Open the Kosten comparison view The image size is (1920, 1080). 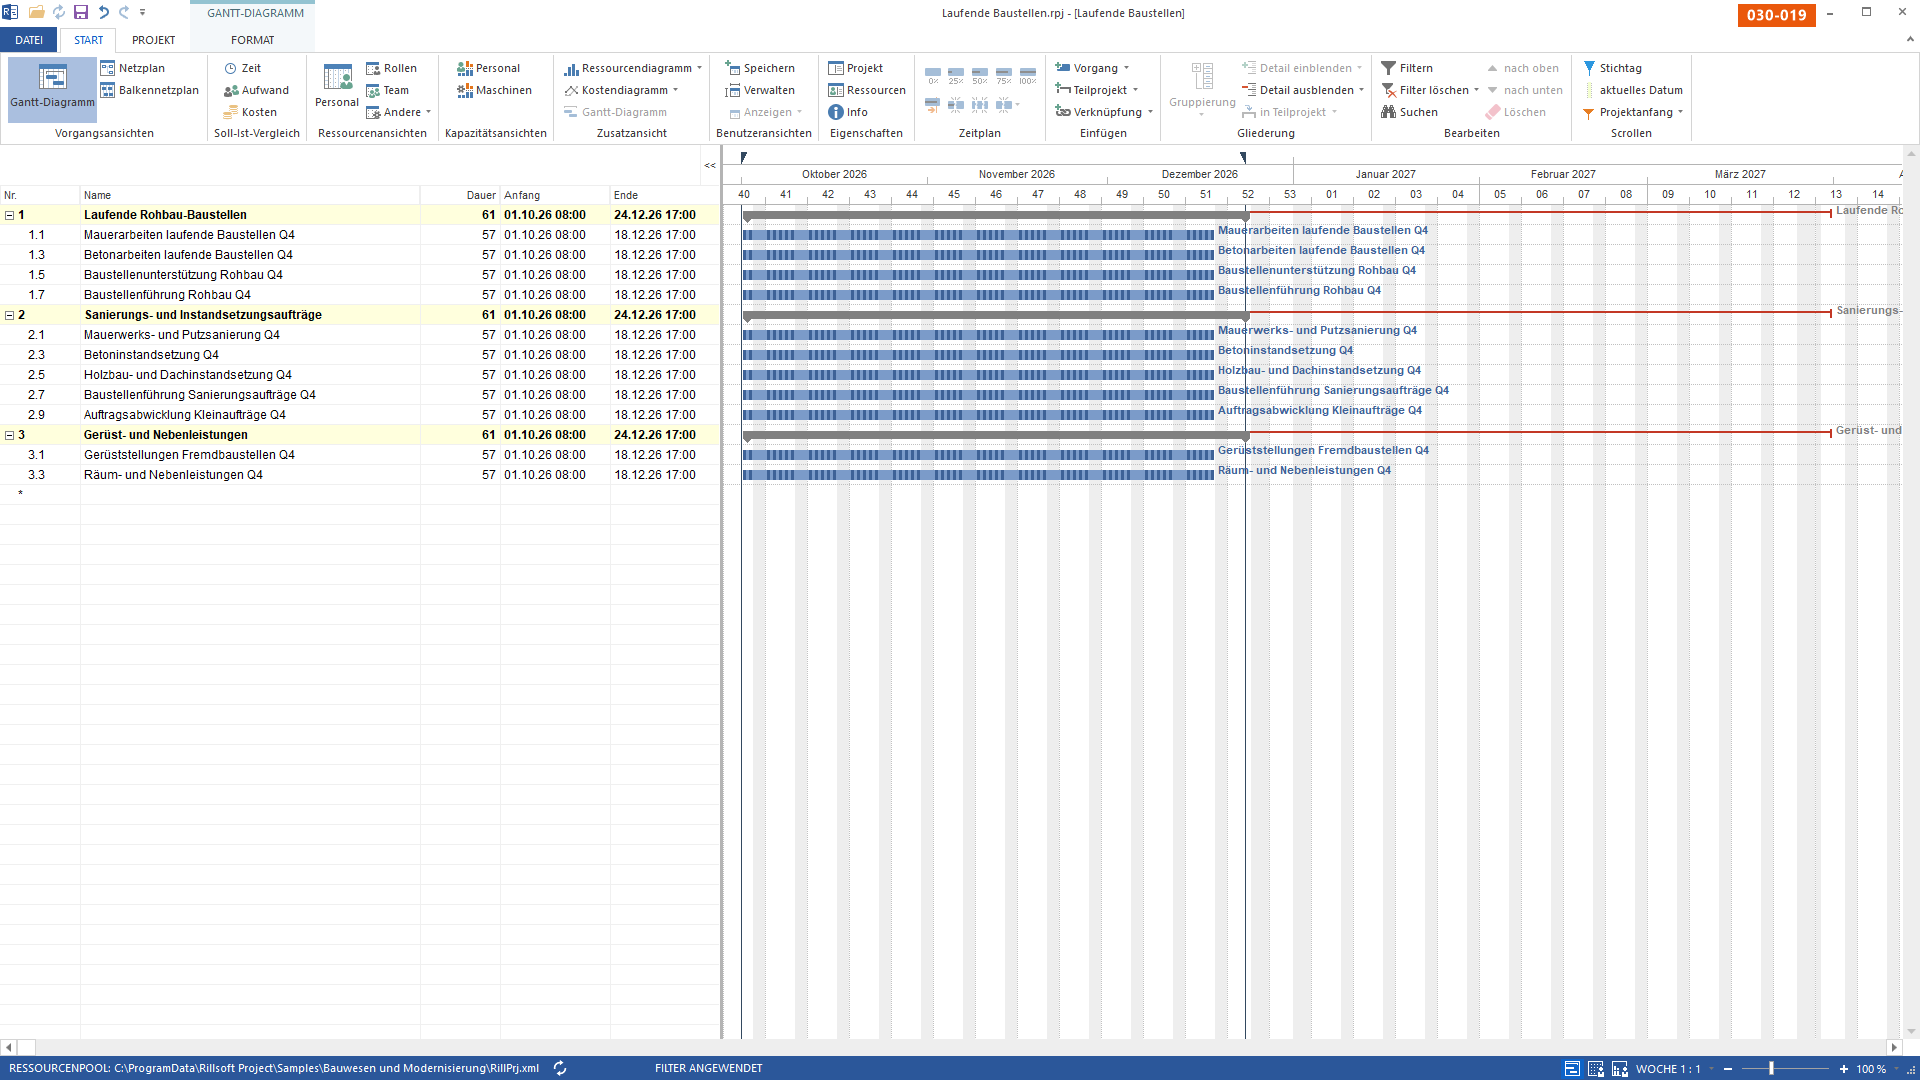(250, 112)
